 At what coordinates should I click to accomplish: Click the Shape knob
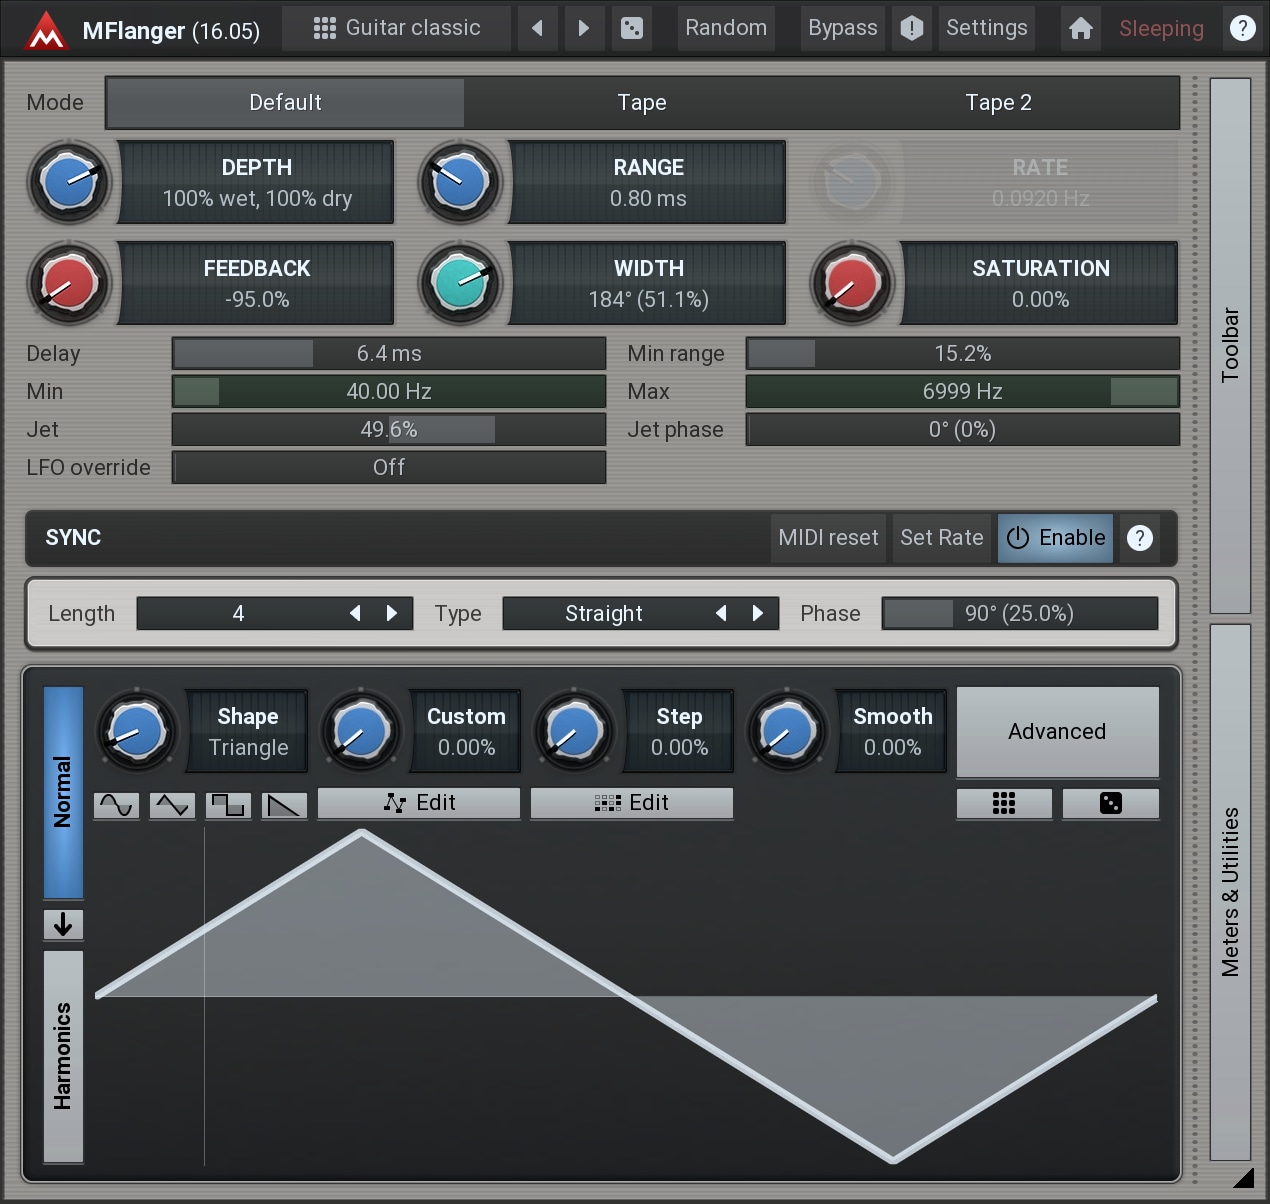point(137,731)
